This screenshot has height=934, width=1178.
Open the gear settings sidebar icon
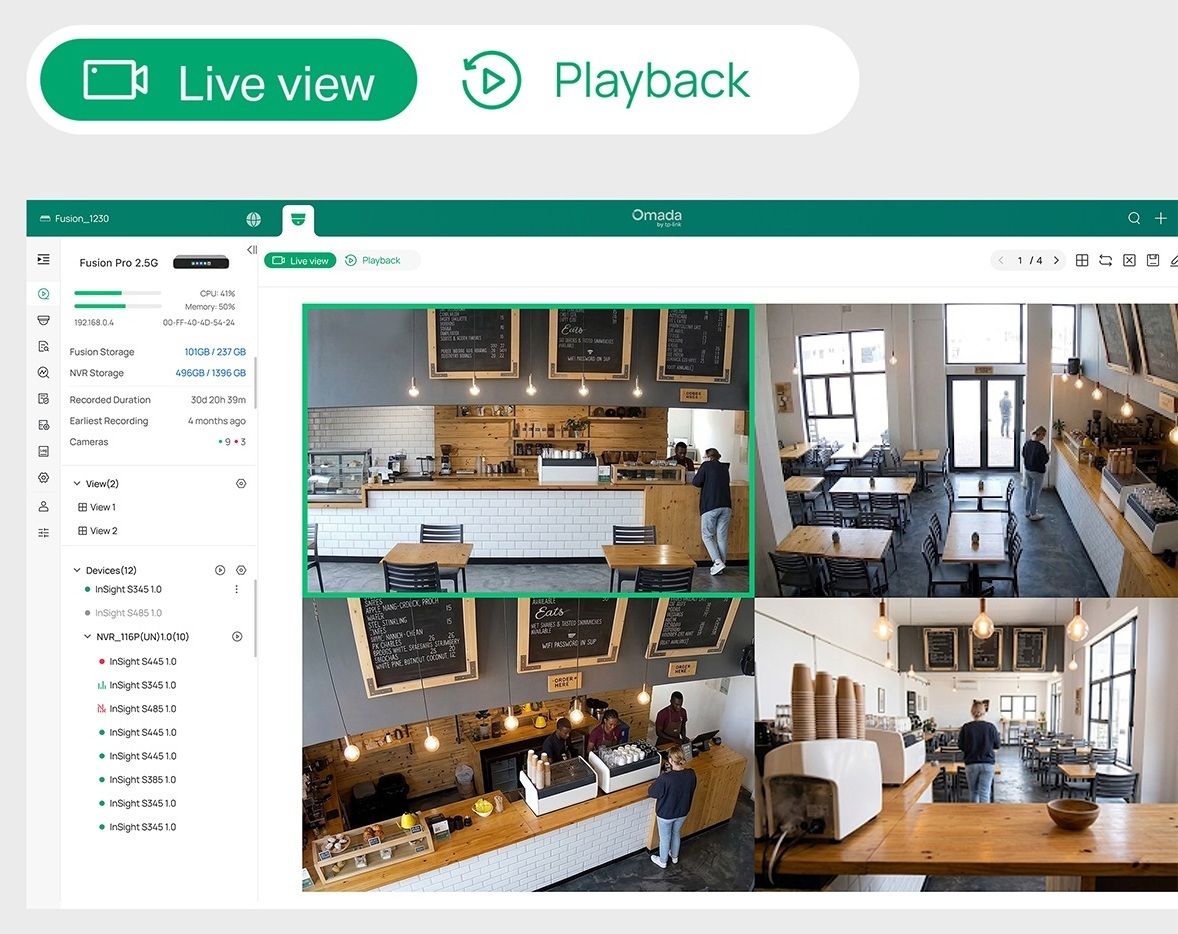(x=44, y=478)
